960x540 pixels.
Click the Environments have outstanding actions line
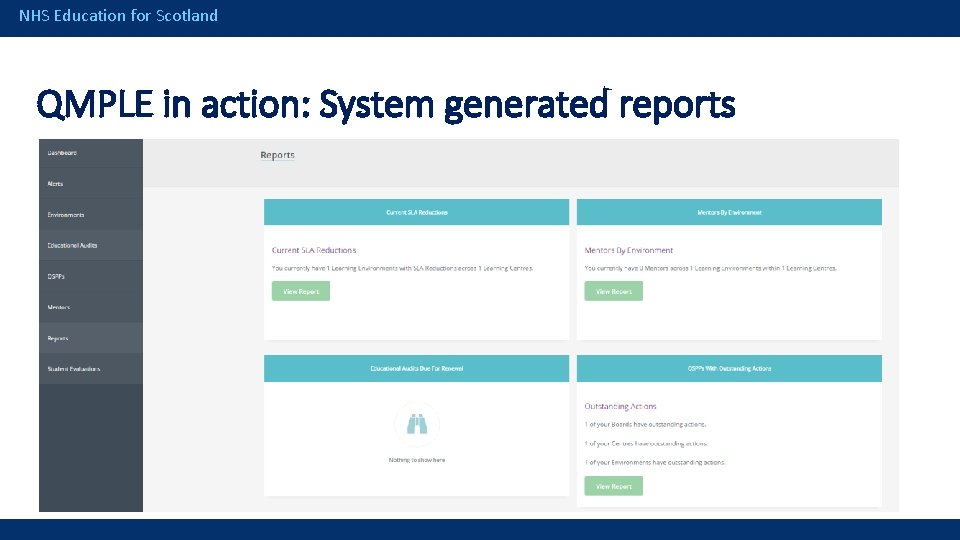655,462
